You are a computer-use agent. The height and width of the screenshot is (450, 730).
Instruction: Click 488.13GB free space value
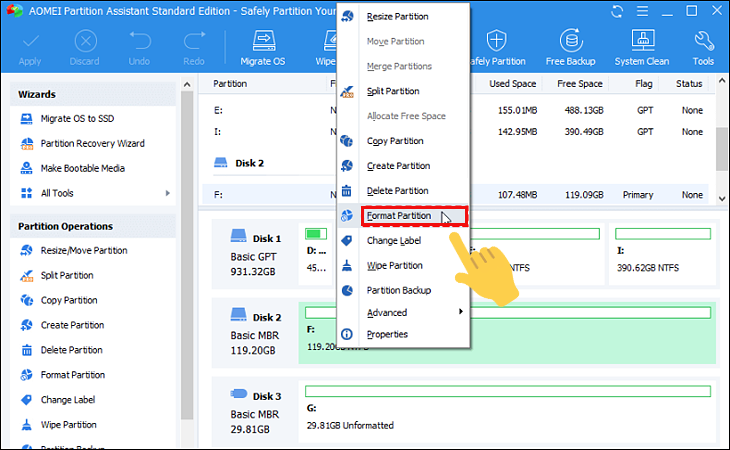click(584, 111)
